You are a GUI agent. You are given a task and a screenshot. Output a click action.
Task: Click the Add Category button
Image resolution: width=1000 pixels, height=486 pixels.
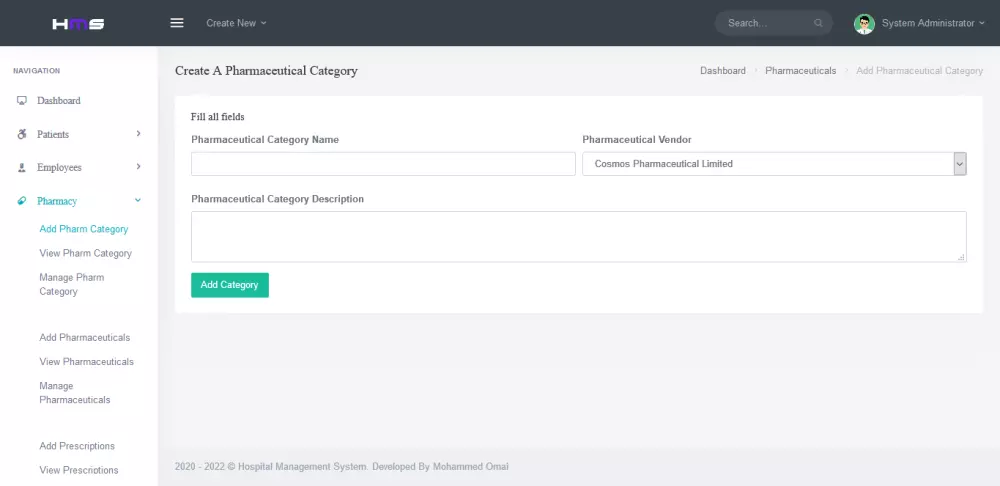point(230,285)
